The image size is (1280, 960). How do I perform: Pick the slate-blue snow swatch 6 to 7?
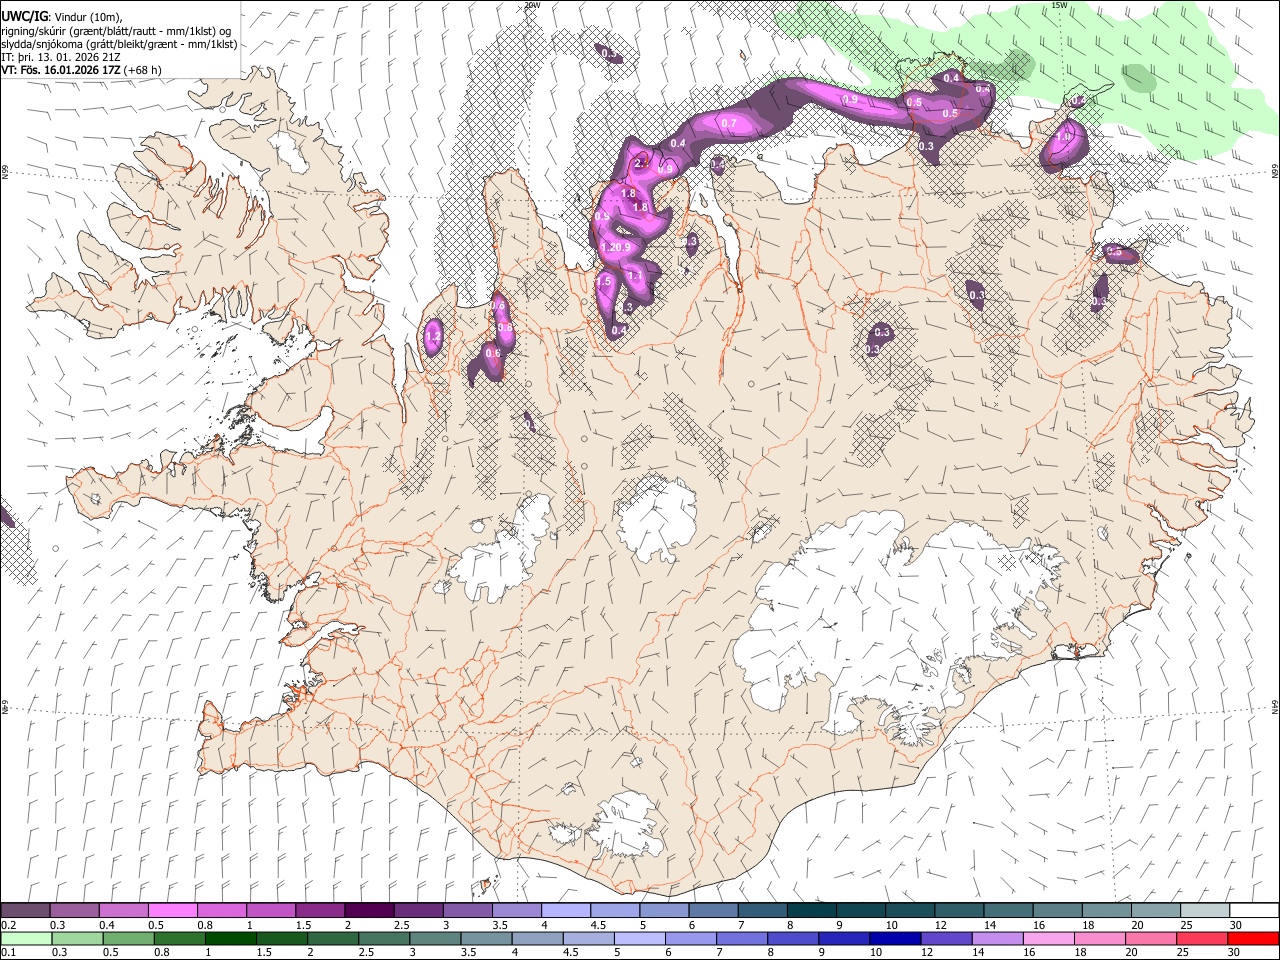click(x=712, y=910)
